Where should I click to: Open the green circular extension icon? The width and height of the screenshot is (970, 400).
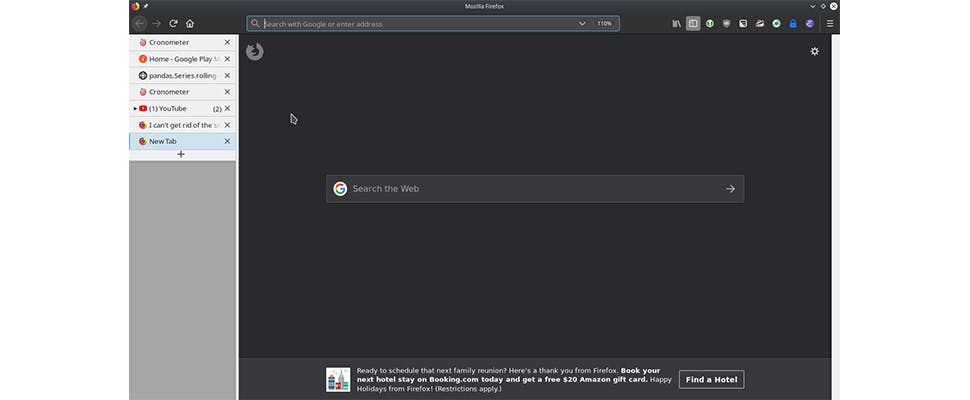click(710, 23)
